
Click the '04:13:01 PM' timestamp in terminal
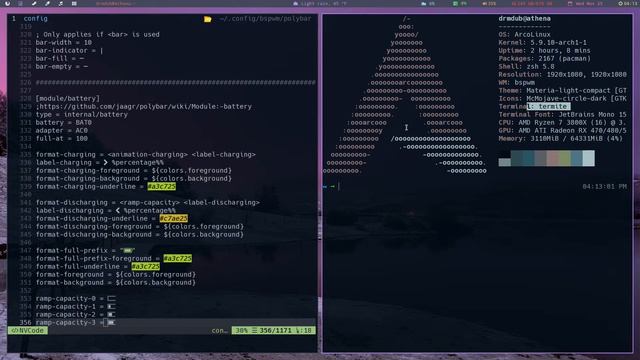tap(604, 187)
